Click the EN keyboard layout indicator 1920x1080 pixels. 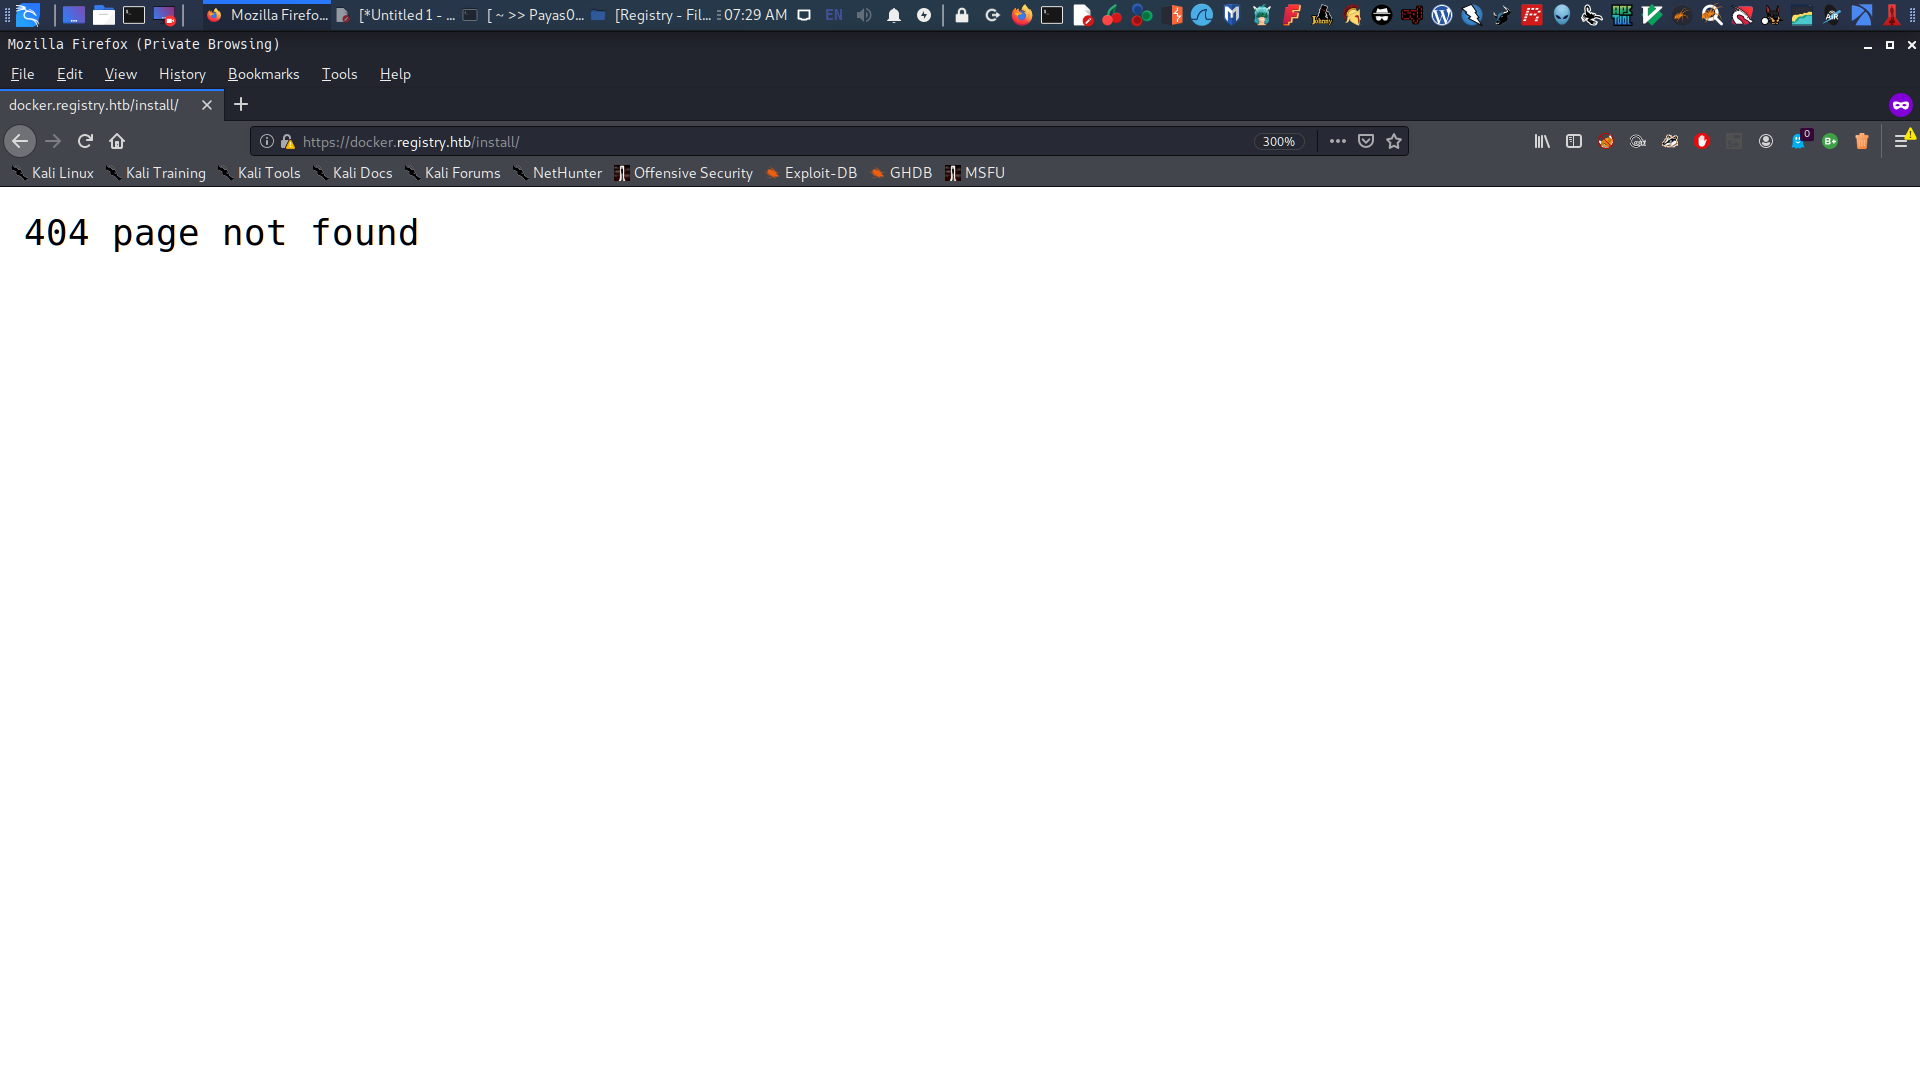click(x=834, y=15)
